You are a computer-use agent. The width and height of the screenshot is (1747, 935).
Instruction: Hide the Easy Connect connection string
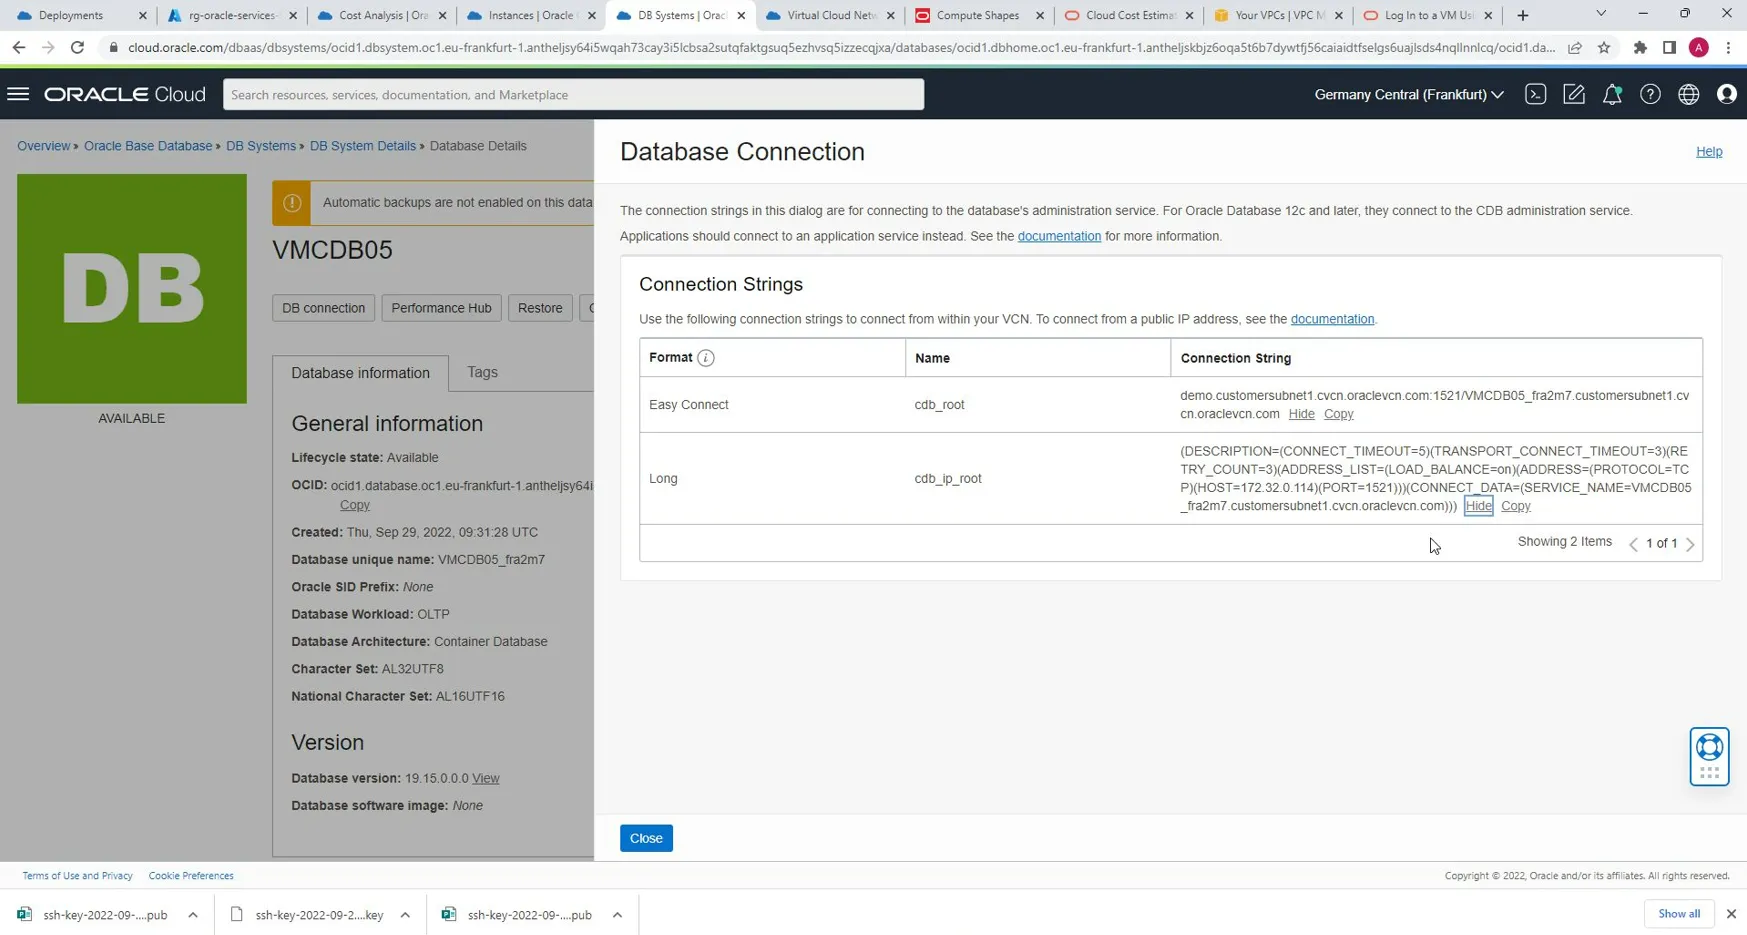tap(1301, 414)
